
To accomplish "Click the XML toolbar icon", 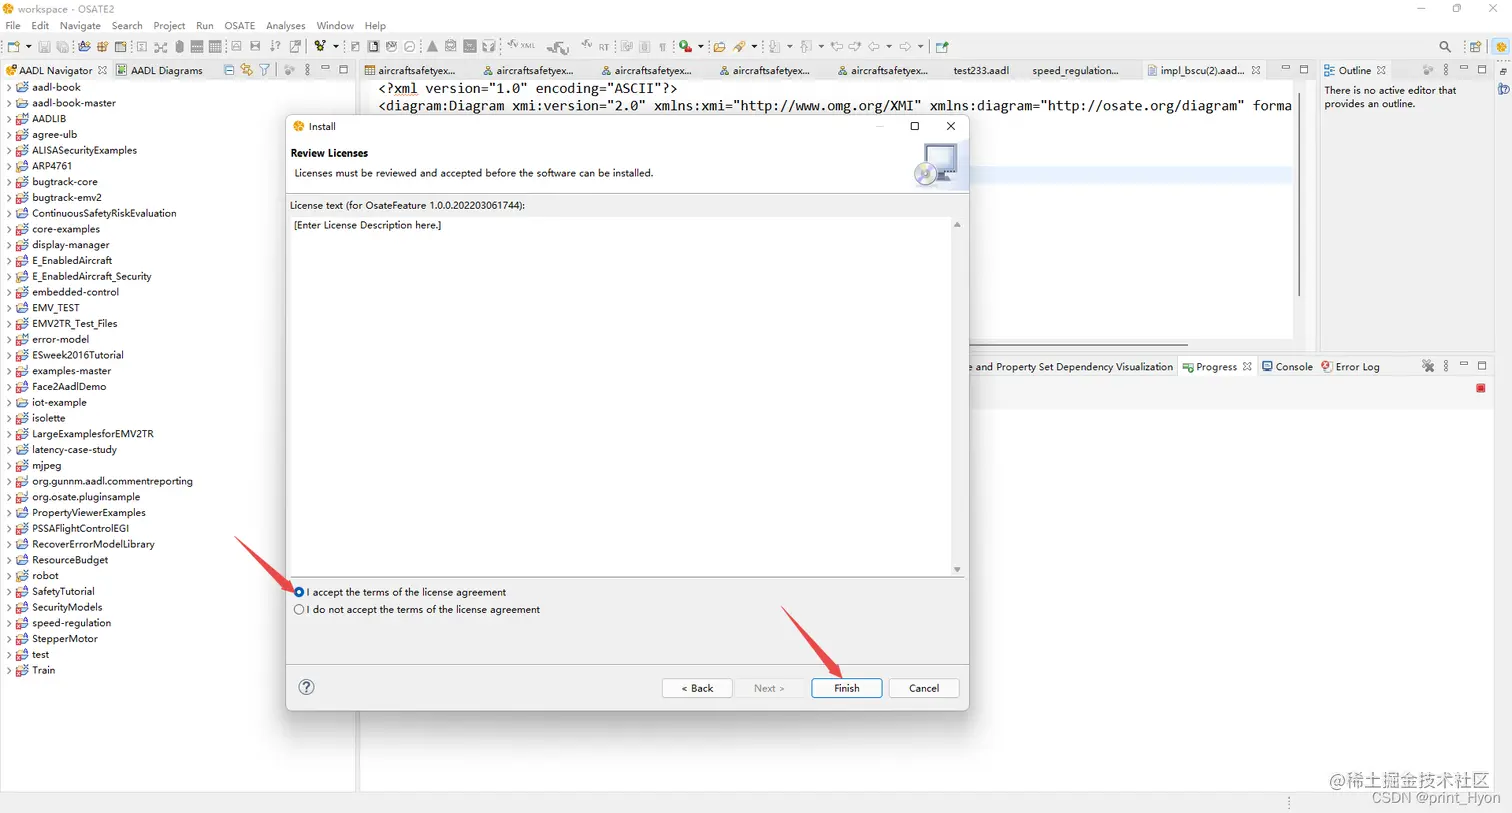I will (521, 46).
